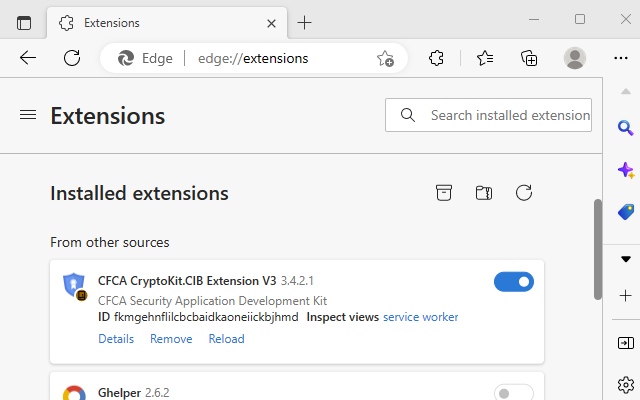Click the sidebar hide panel icon

625,343
